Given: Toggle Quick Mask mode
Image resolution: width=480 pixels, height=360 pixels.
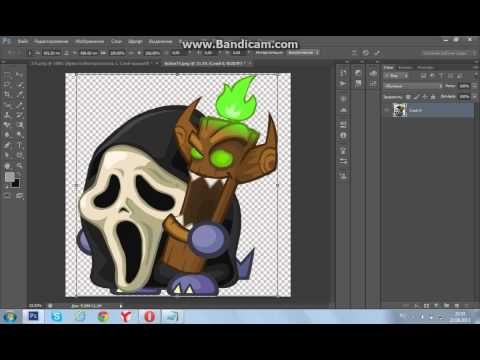Looking at the screenshot, I should coord(7,196).
